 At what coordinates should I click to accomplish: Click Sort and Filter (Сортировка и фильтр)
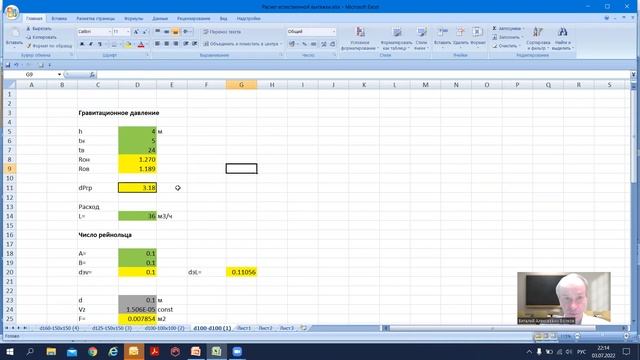538,38
